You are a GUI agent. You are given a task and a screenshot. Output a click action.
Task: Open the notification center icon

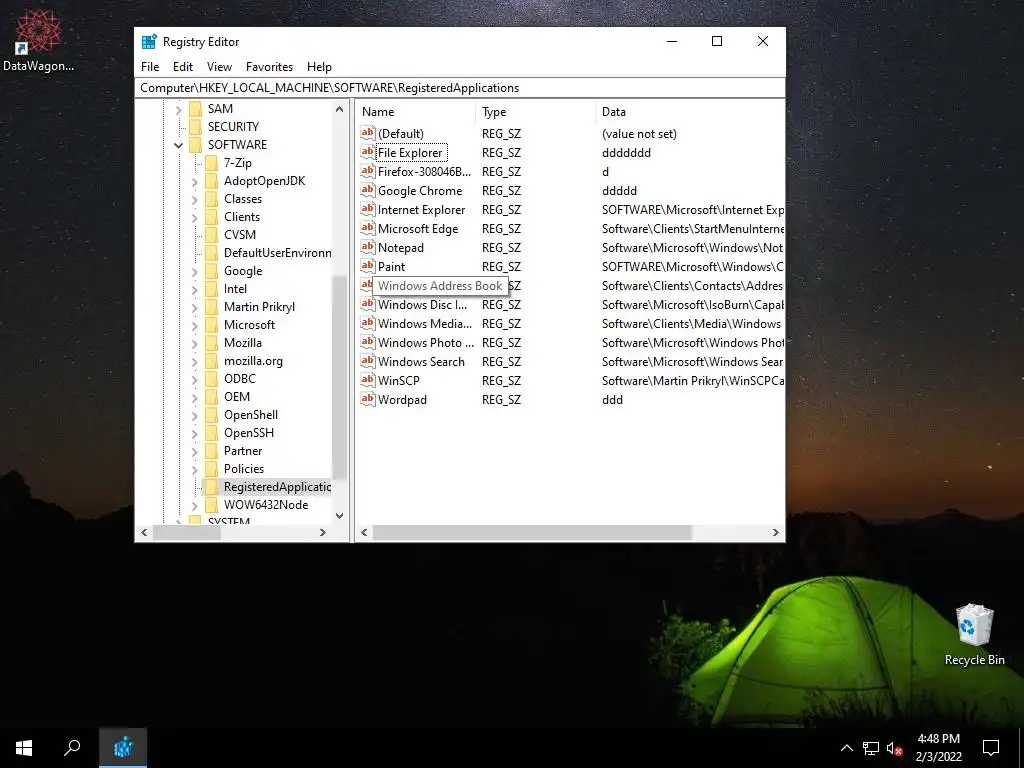[x=991, y=748]
